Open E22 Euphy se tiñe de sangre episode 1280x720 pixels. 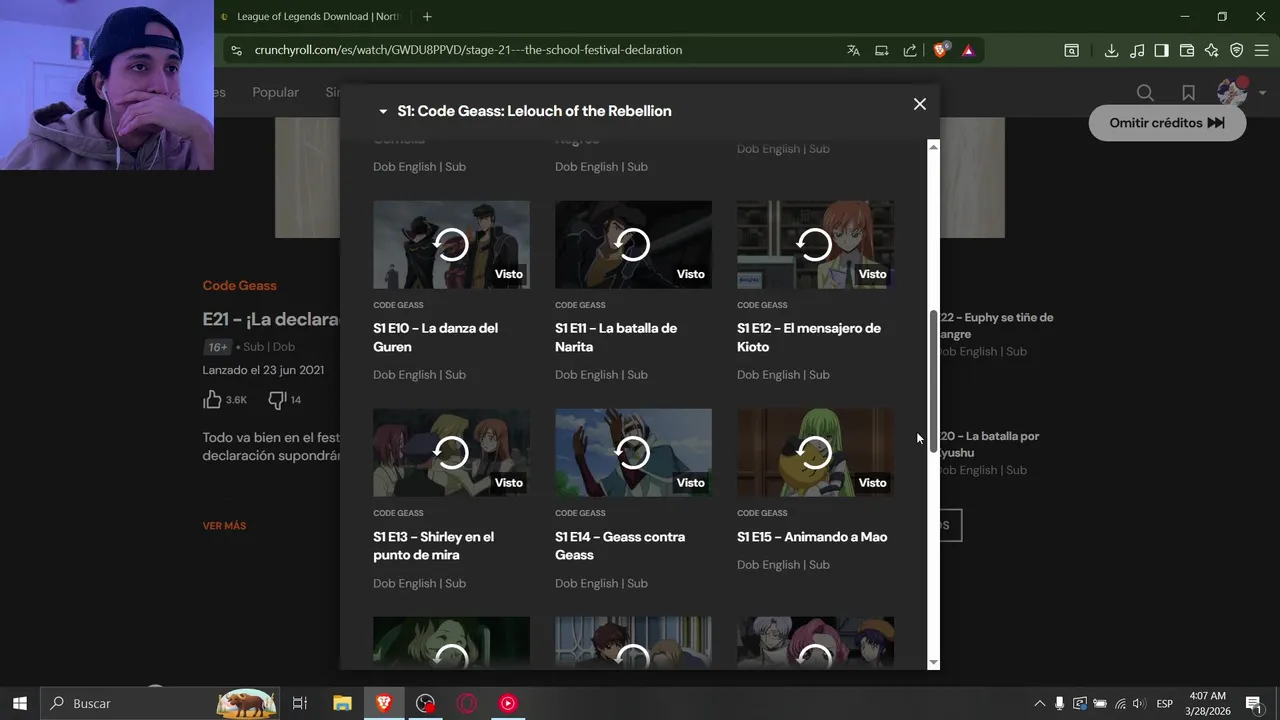[x=996, y=326]
